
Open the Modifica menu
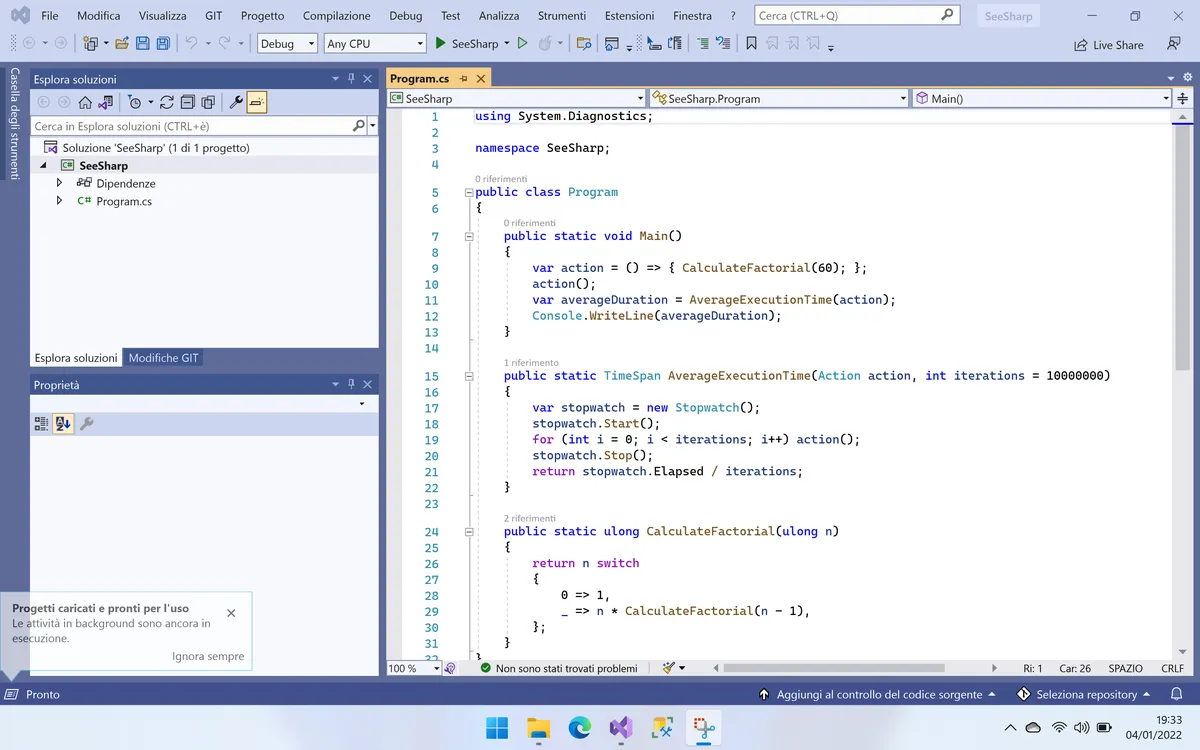click(99, 16)
